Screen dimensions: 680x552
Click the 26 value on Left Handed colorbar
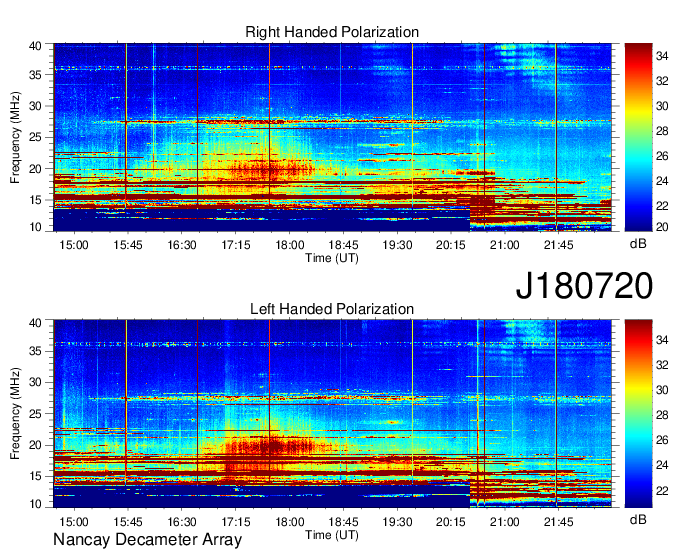pos(662,441)
